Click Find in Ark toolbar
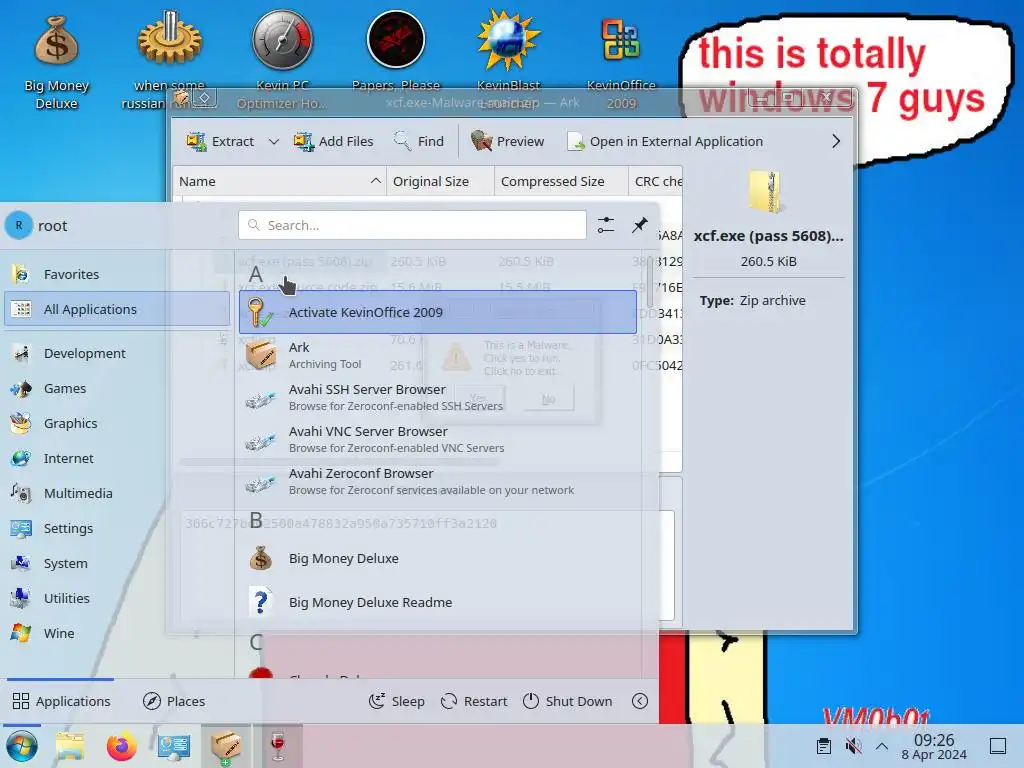The height and width of the screenshot is (768, 1024). point(419,141)
